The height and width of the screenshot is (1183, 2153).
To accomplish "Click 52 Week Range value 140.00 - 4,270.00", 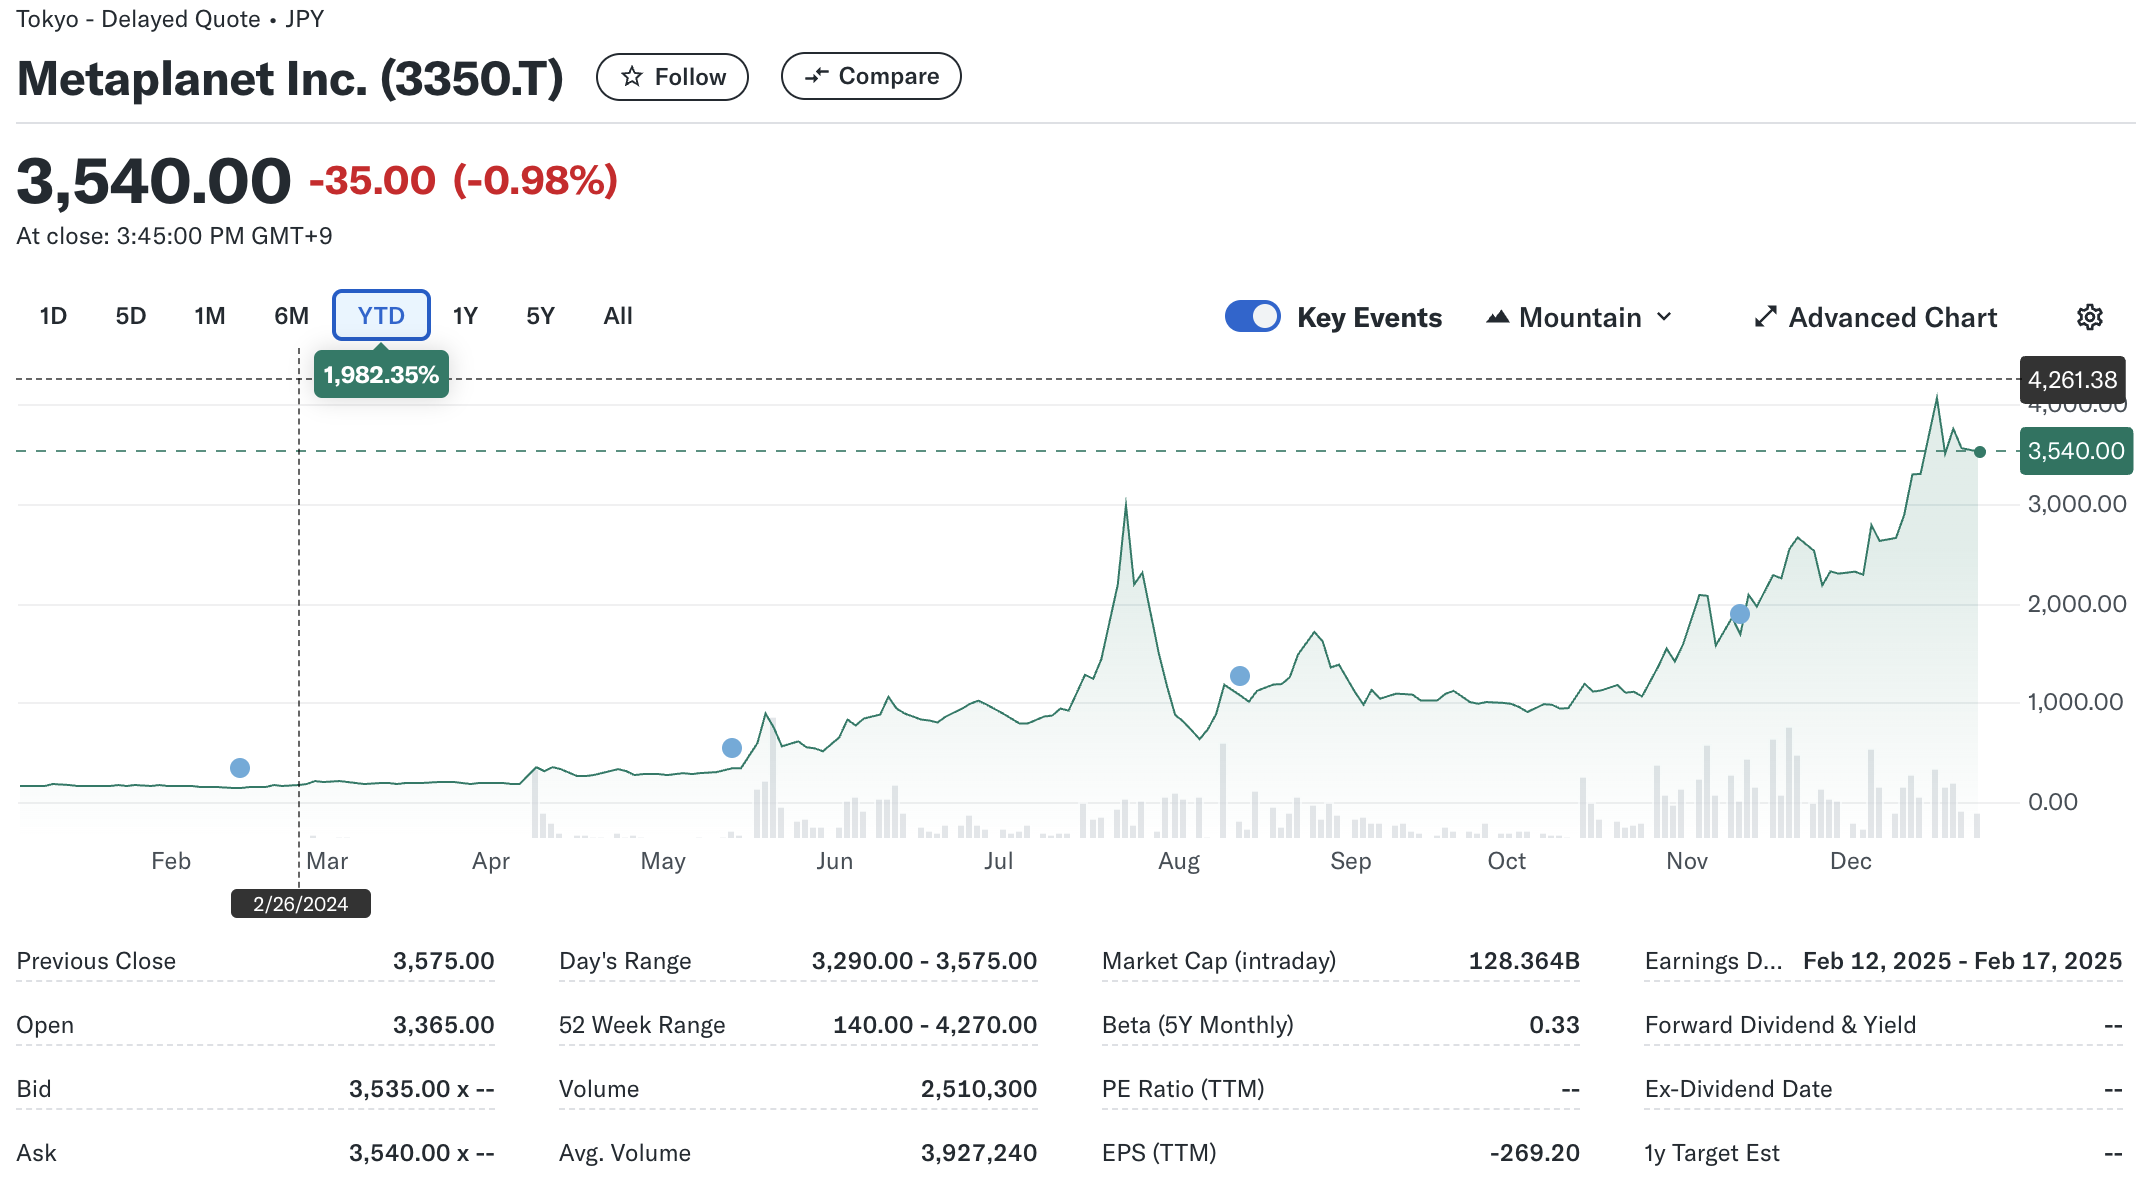I will (935, 1025).
